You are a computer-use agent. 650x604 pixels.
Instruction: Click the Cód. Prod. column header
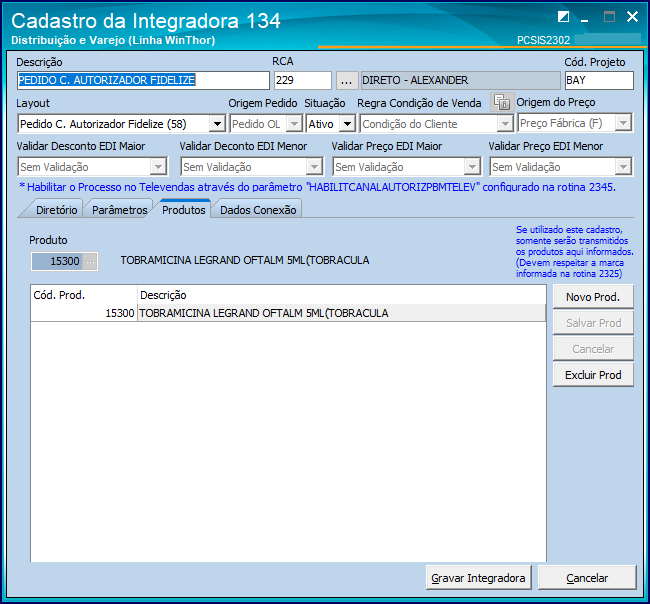click(x=84, y=295)
